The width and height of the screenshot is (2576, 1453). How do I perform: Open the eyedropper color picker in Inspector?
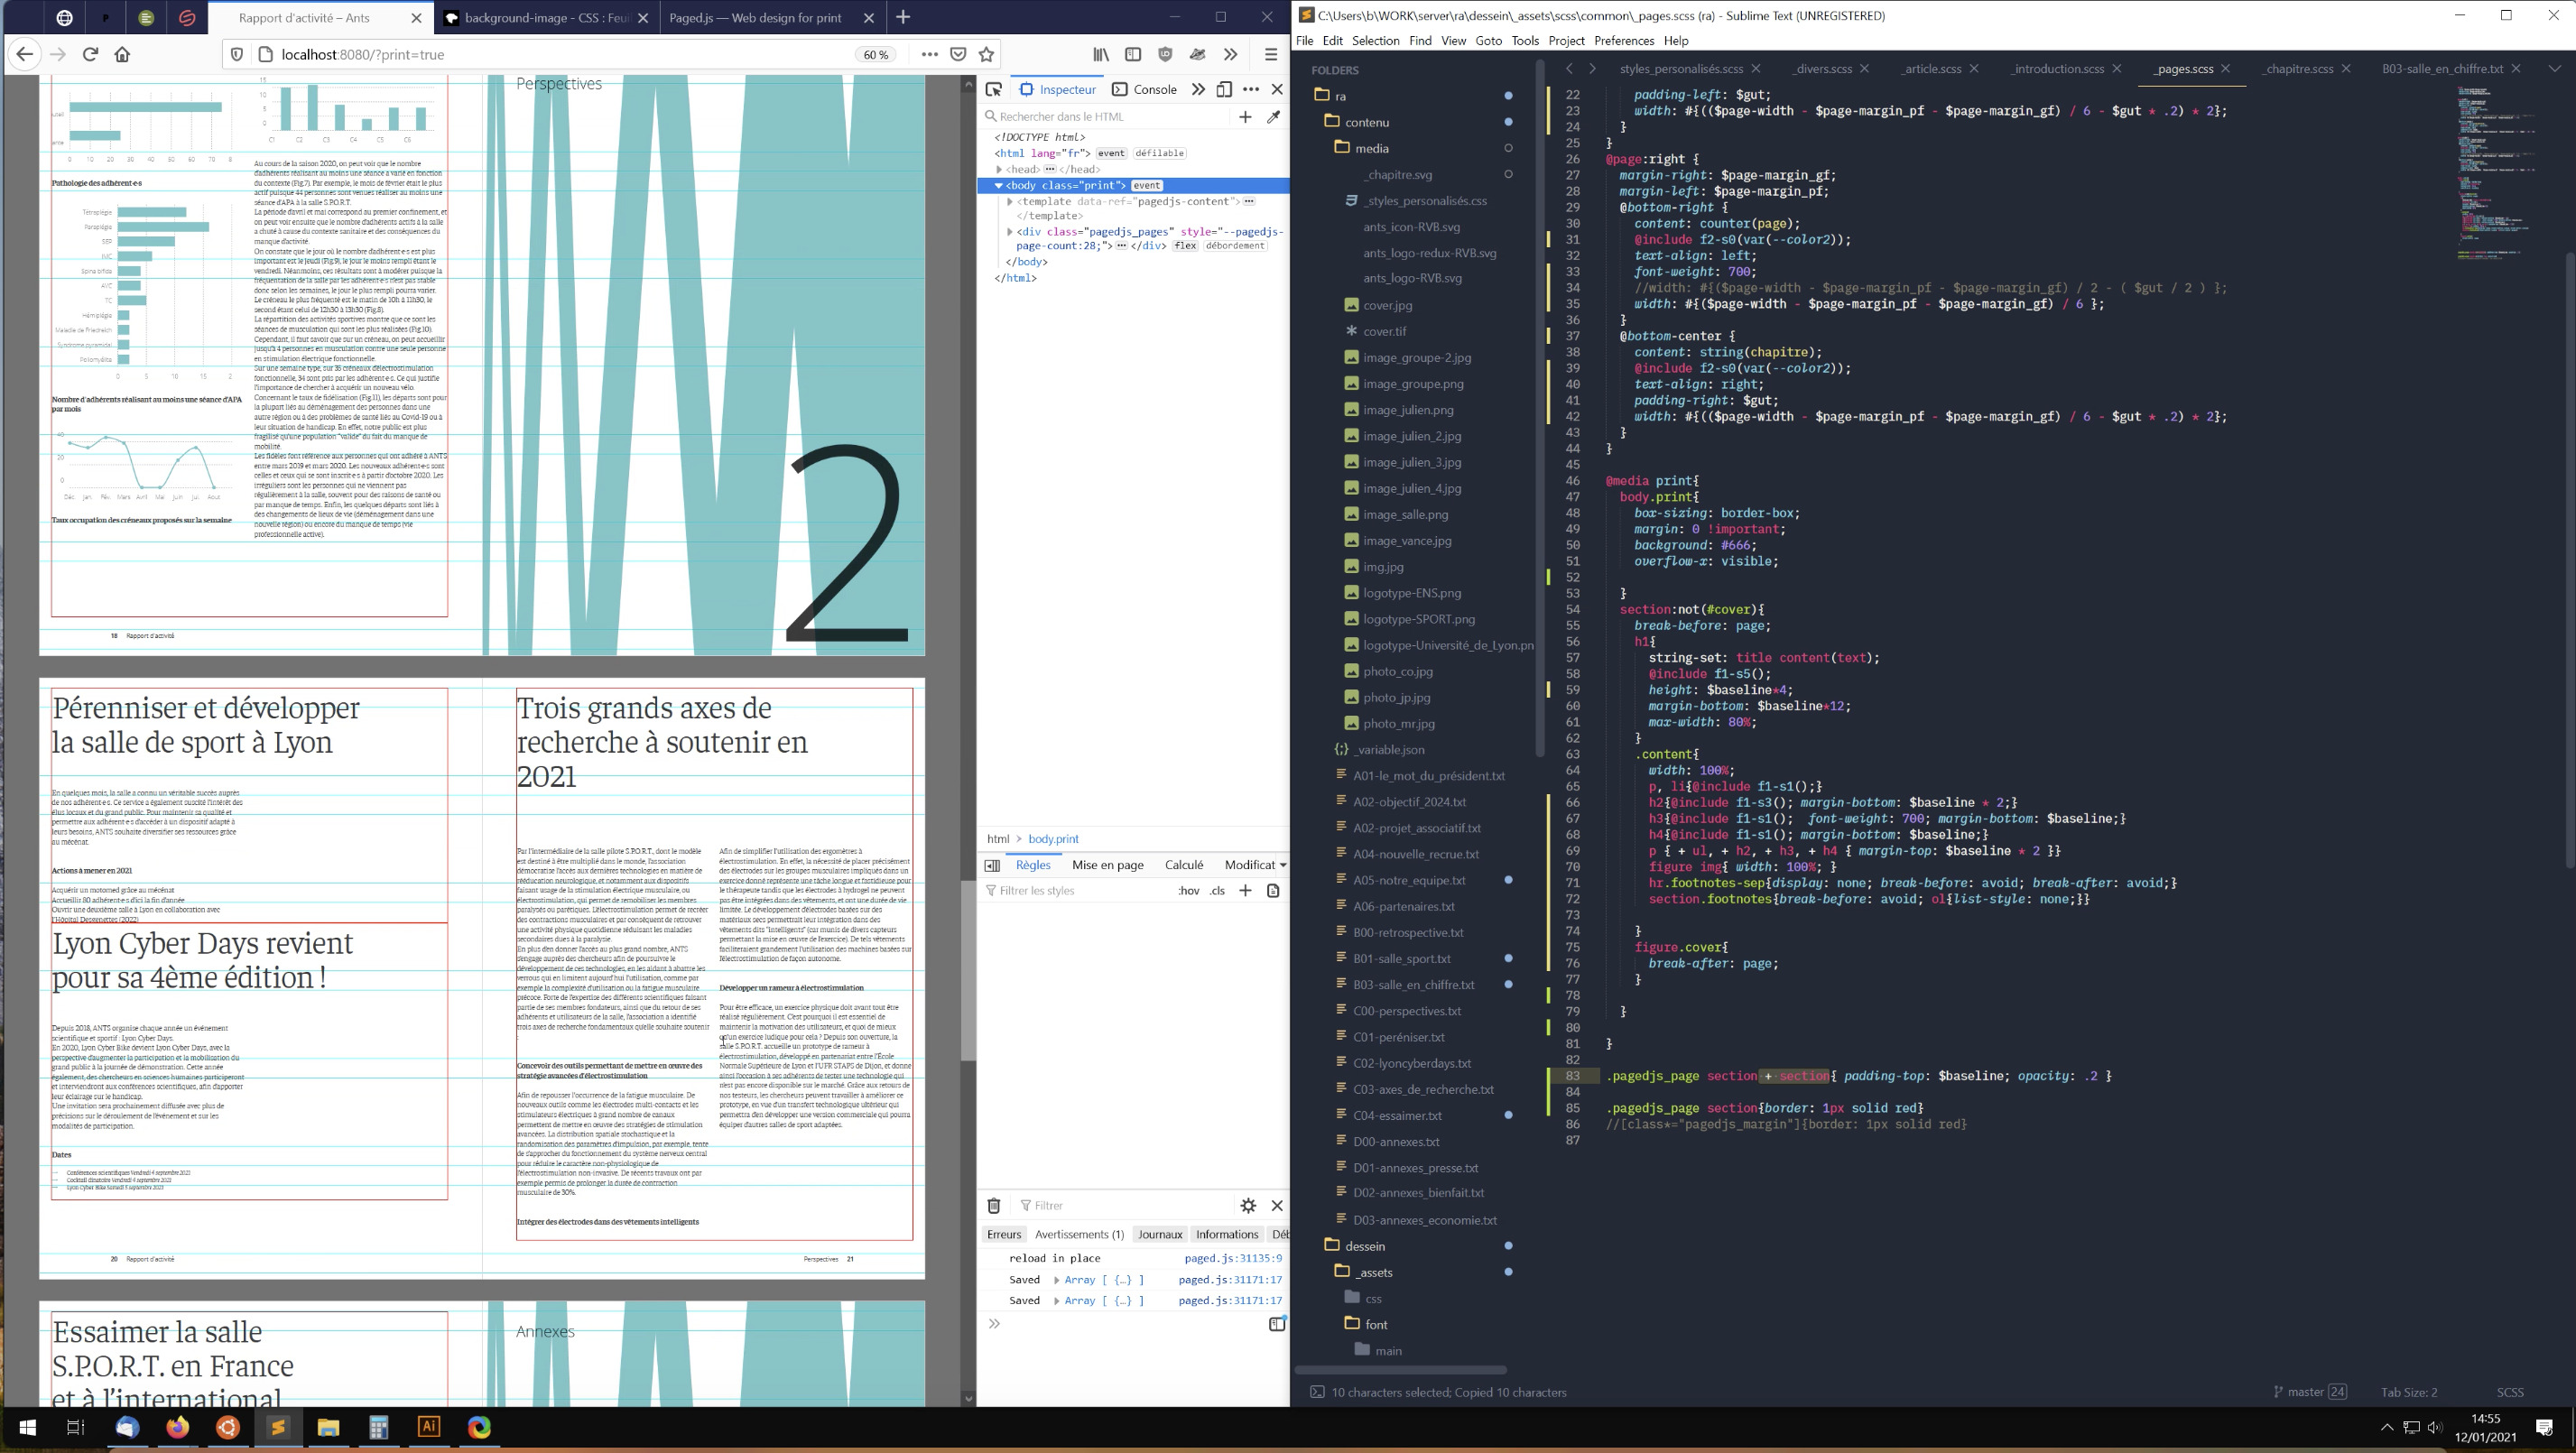[x=1273, y=117]
